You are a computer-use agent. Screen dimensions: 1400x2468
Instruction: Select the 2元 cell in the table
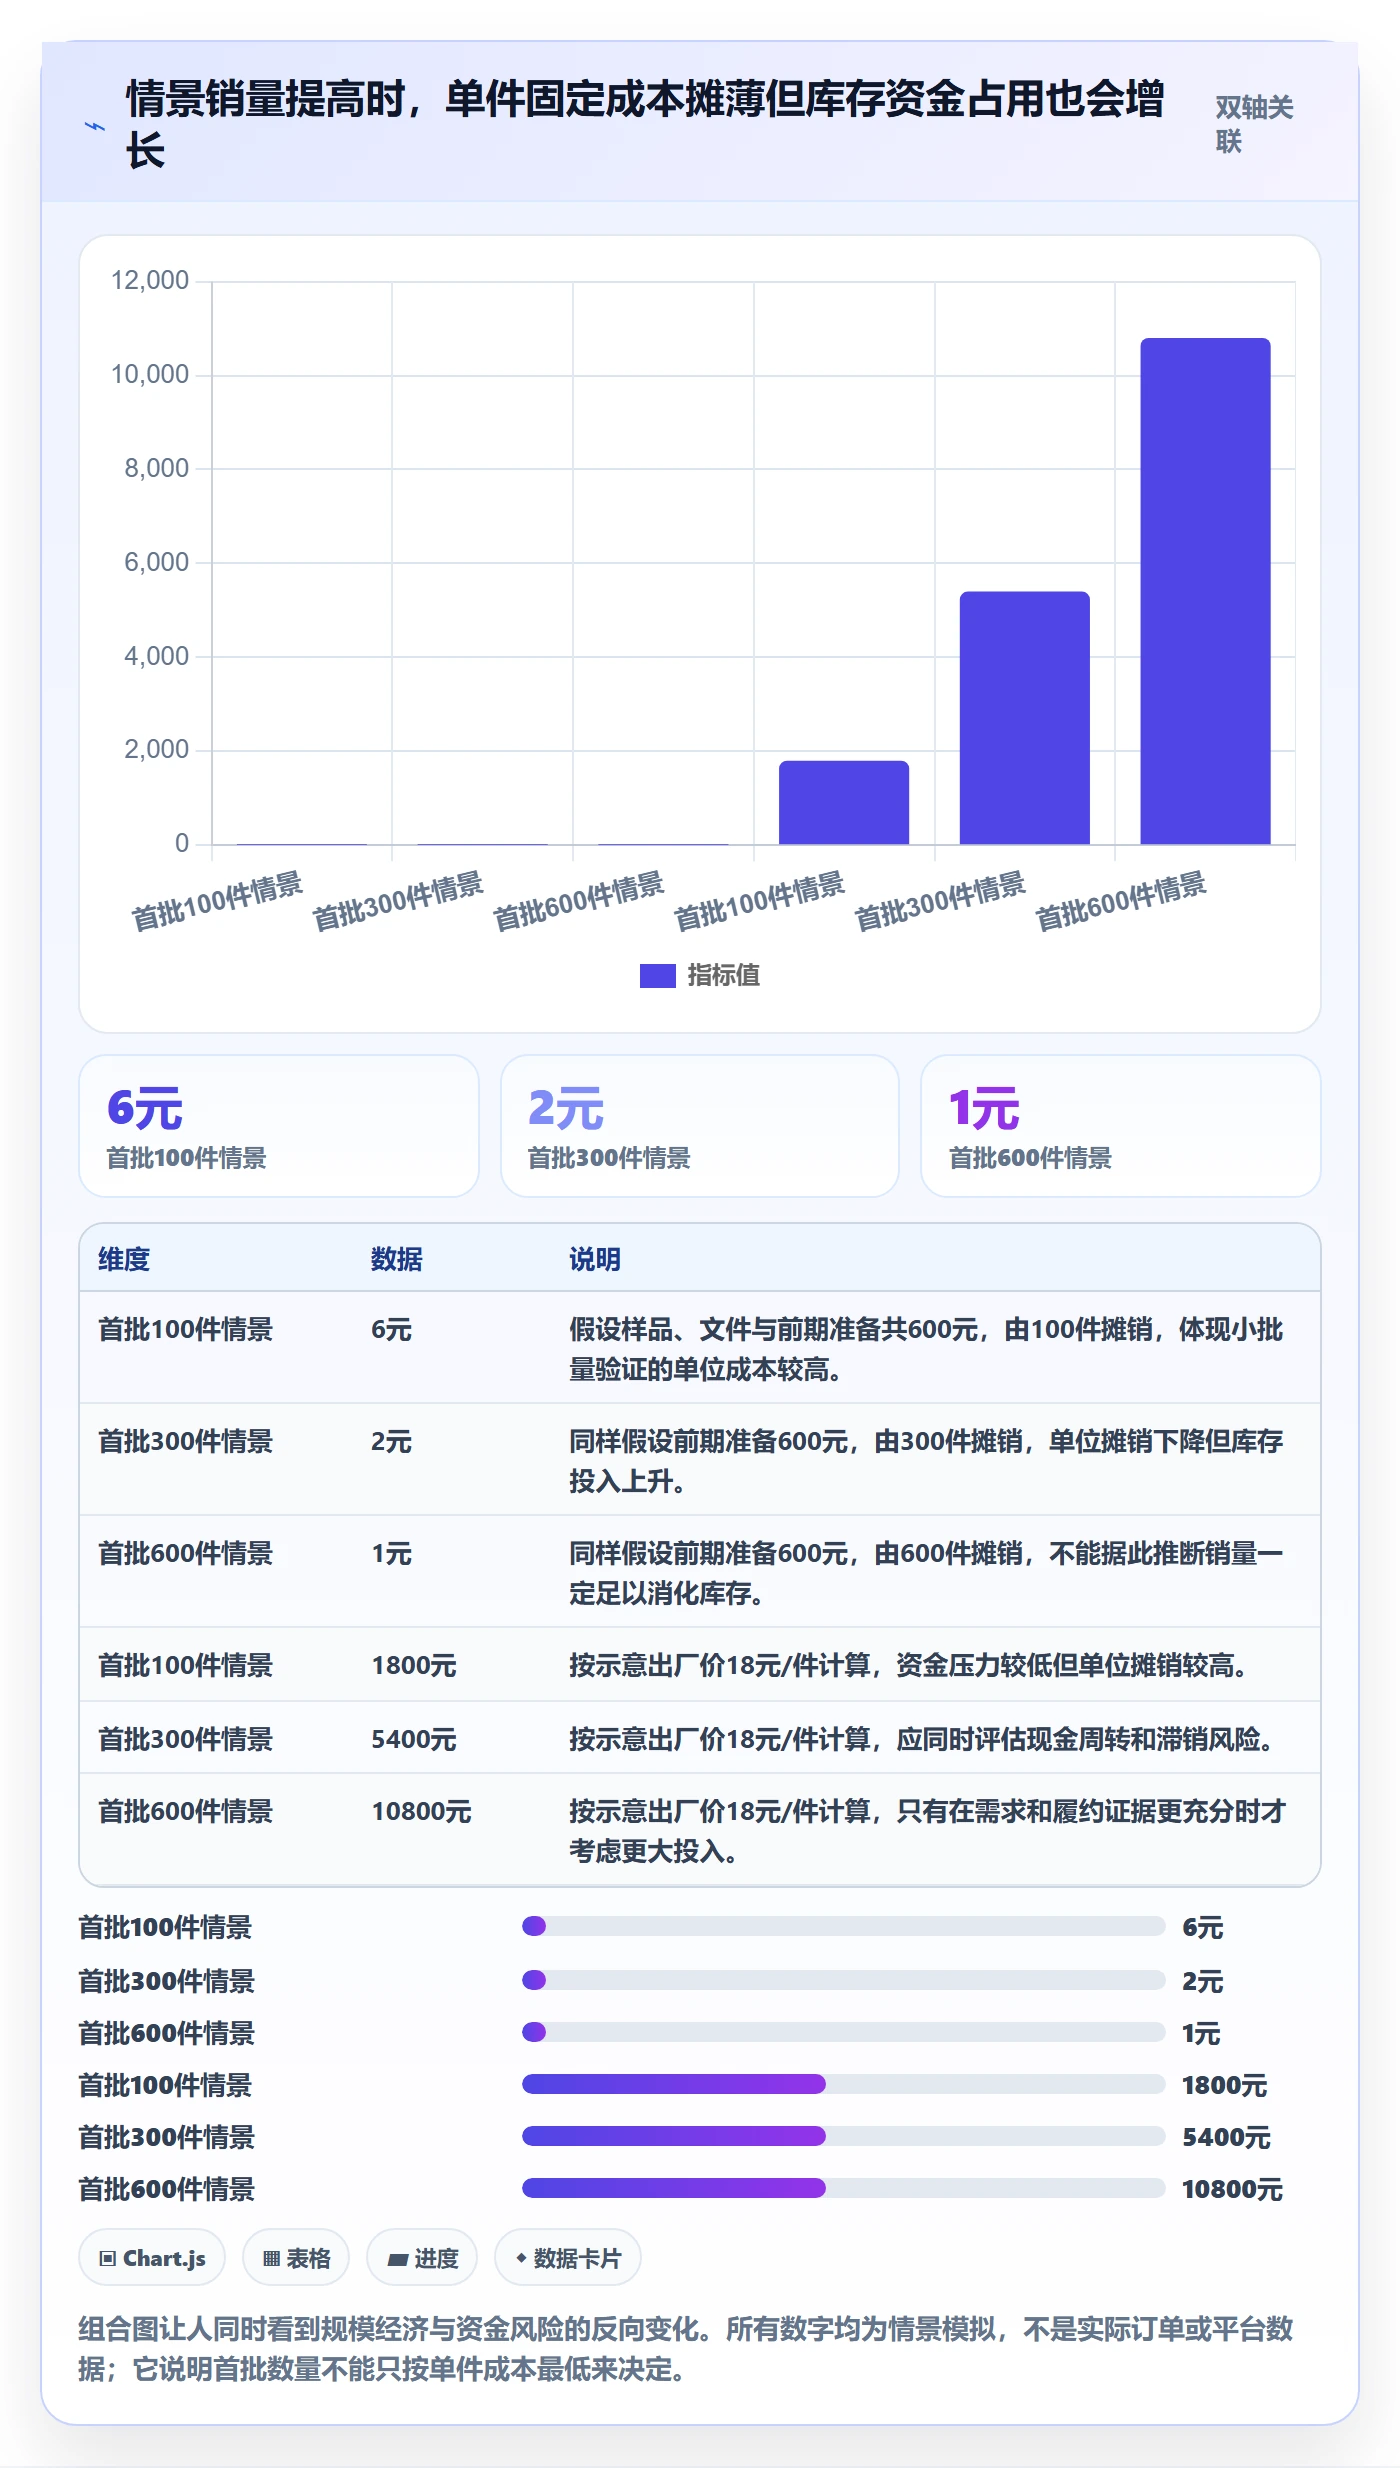(391, 1442)
